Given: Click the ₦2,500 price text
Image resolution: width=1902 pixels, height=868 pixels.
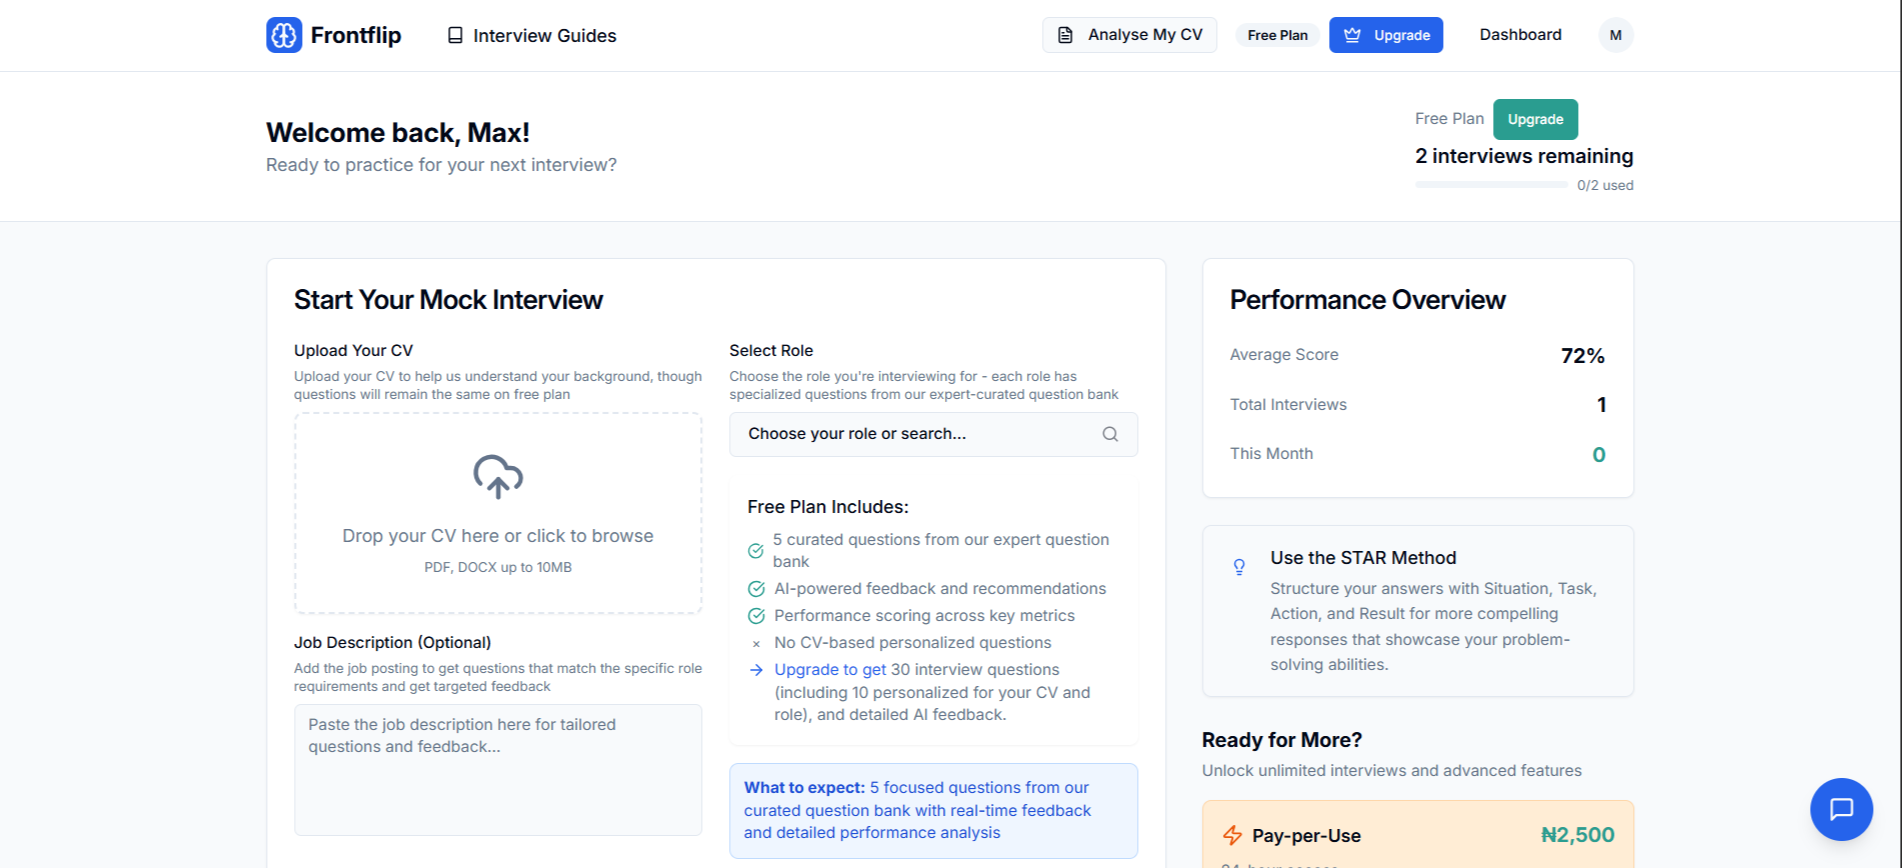Looking at the screenshot, I should [x=1577, y=835].
